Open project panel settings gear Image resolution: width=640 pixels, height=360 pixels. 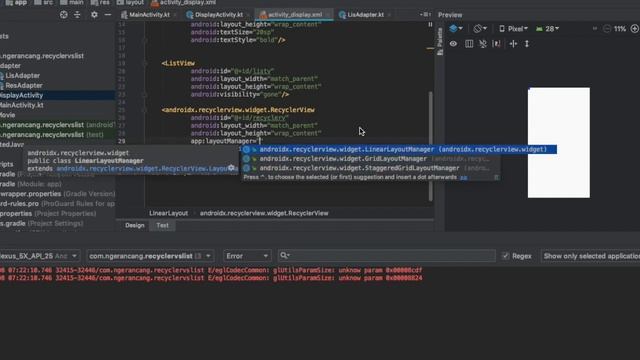(x=94, y=15)
